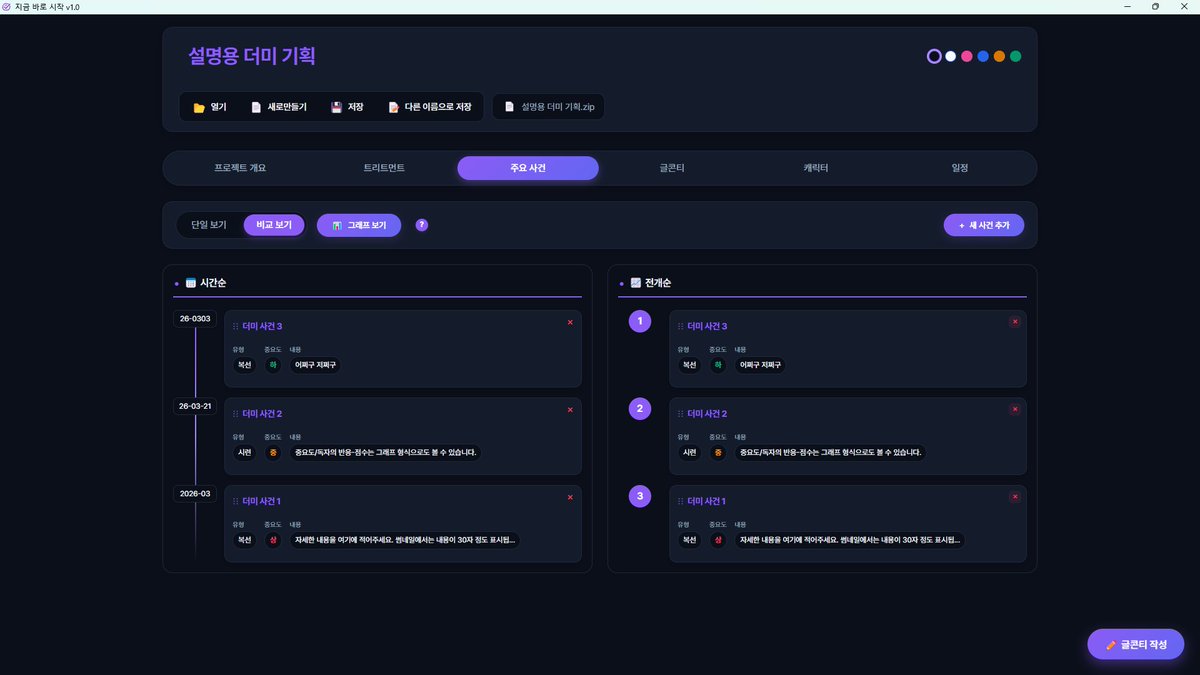Delete 더미 사건 2 in the 시간순 panel

tap(570, 409)
